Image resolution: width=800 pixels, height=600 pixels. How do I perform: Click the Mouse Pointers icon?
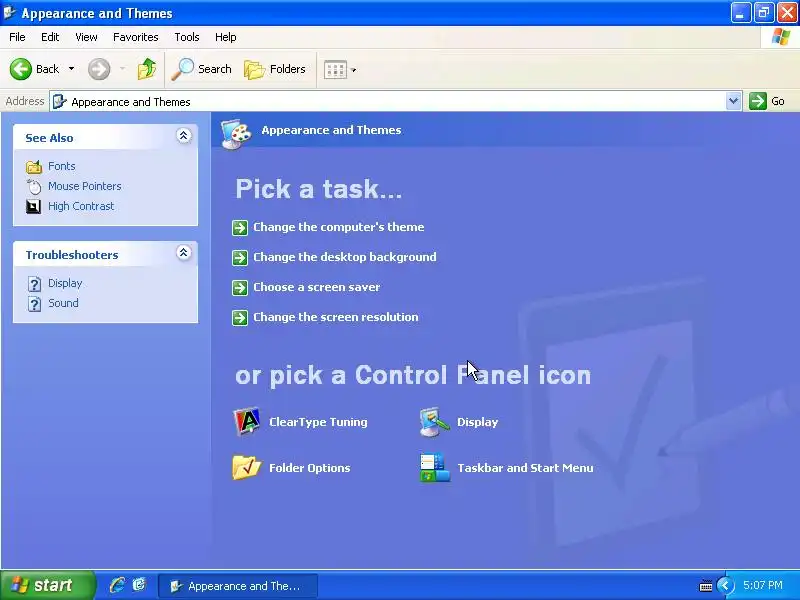tap(34, 187)
